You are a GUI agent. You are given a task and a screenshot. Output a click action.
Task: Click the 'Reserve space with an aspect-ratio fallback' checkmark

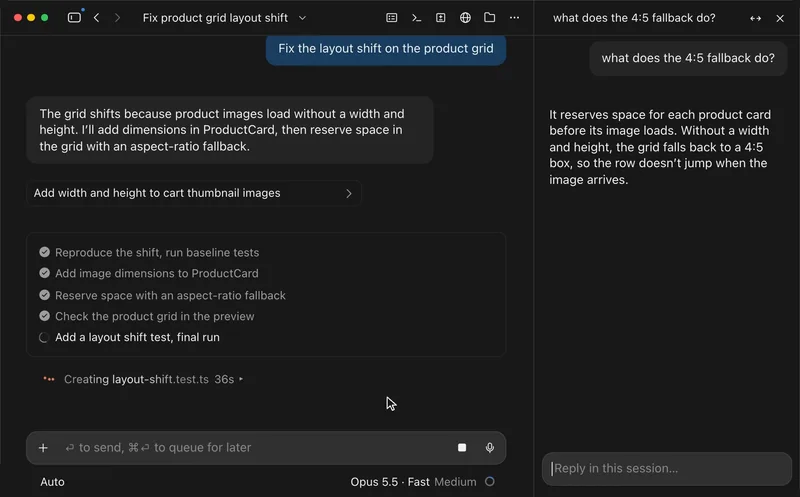click(x=44, y=295)
